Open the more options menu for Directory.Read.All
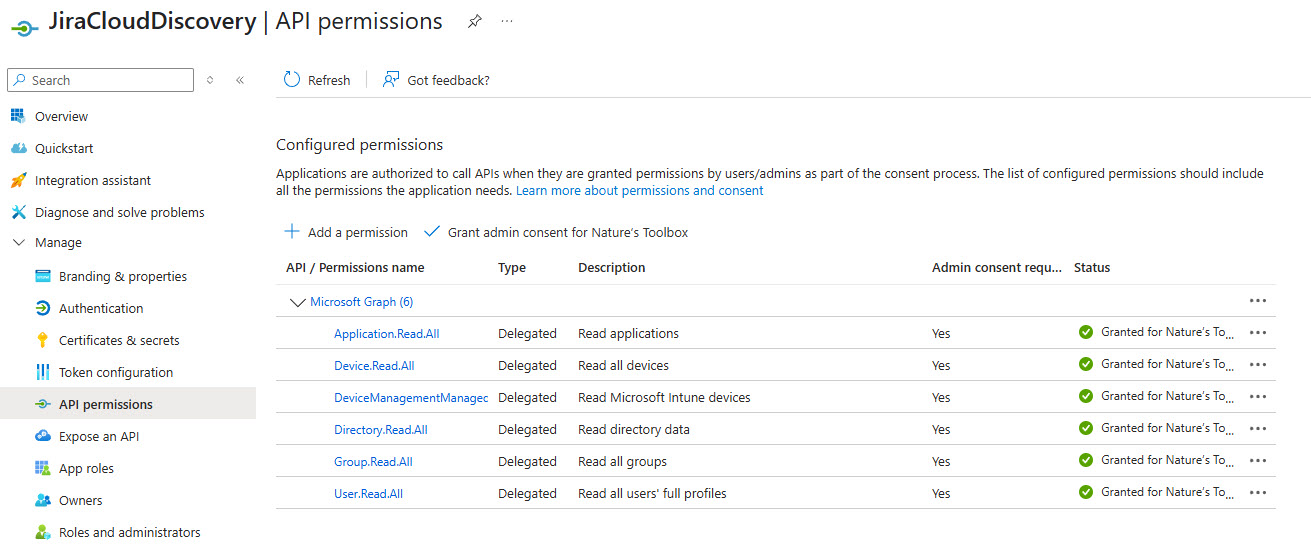 click(x=1258, y=429)
